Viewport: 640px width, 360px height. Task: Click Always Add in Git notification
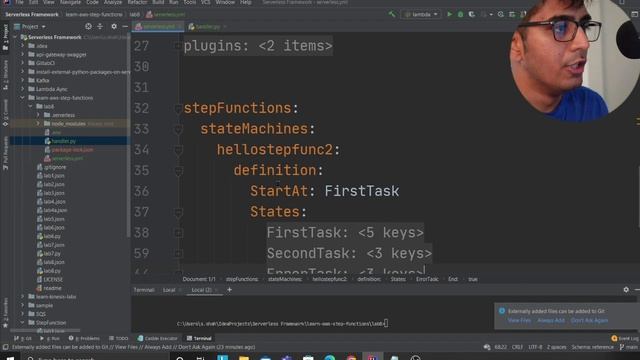551,320
